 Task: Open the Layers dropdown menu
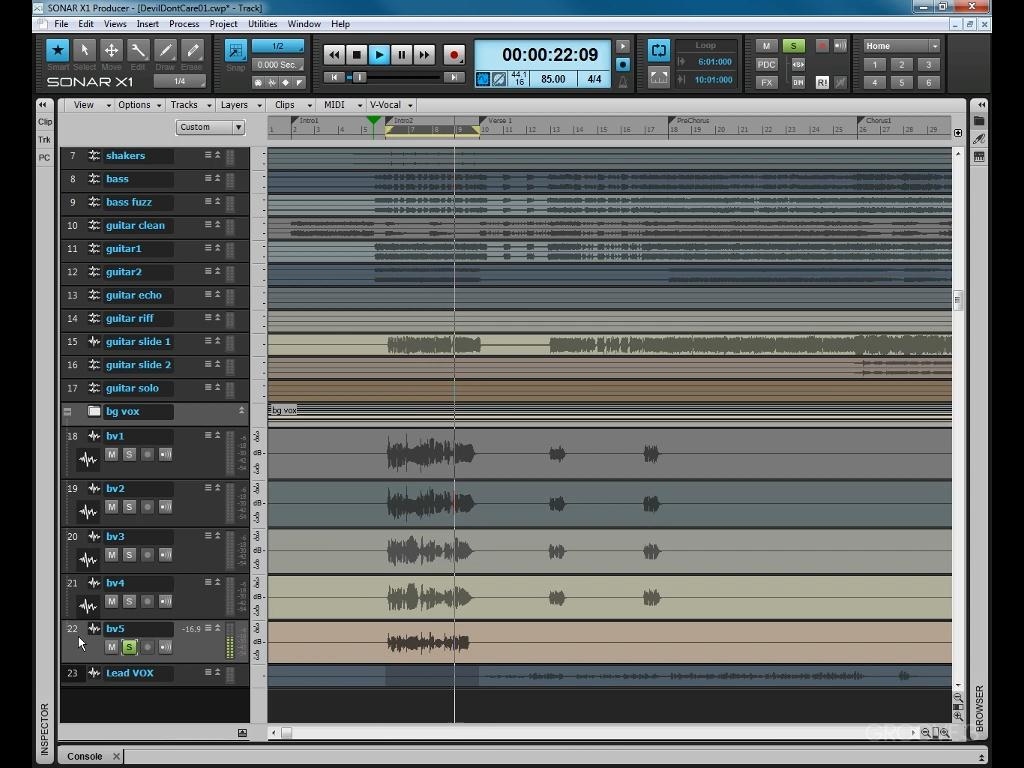[x=240, y=105]
